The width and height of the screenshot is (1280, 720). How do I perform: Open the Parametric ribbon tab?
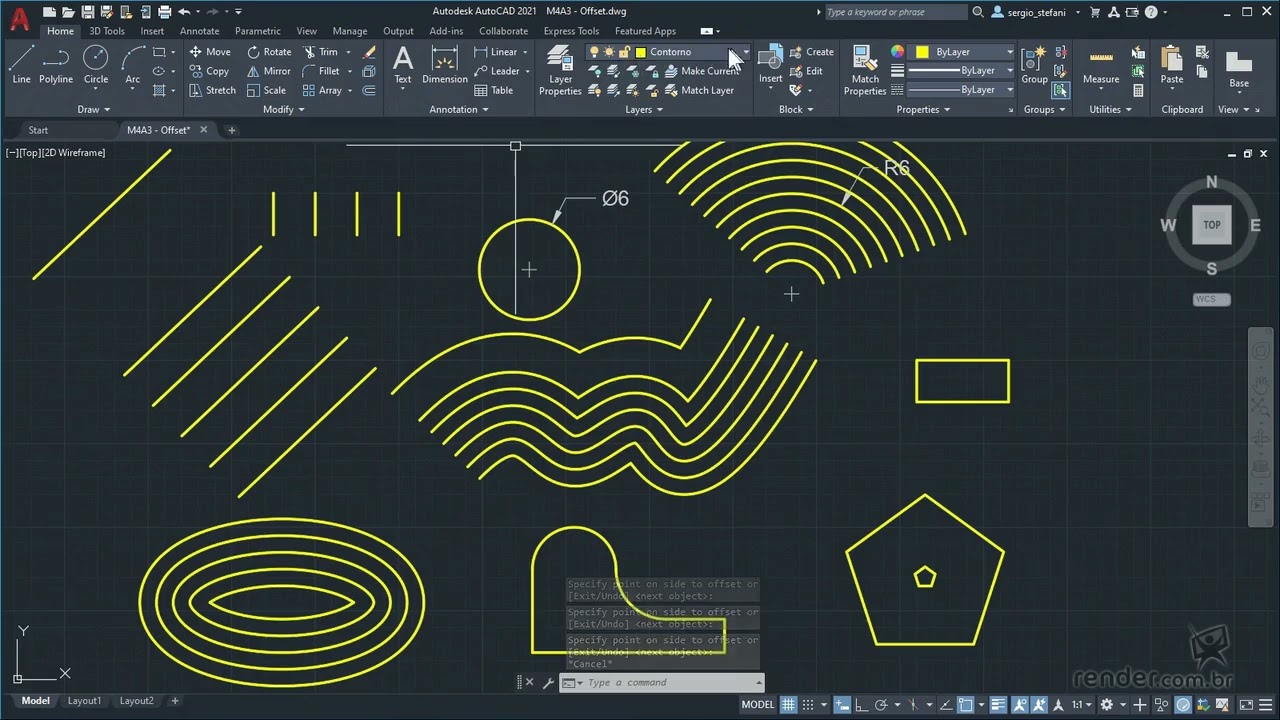(258, 31)
